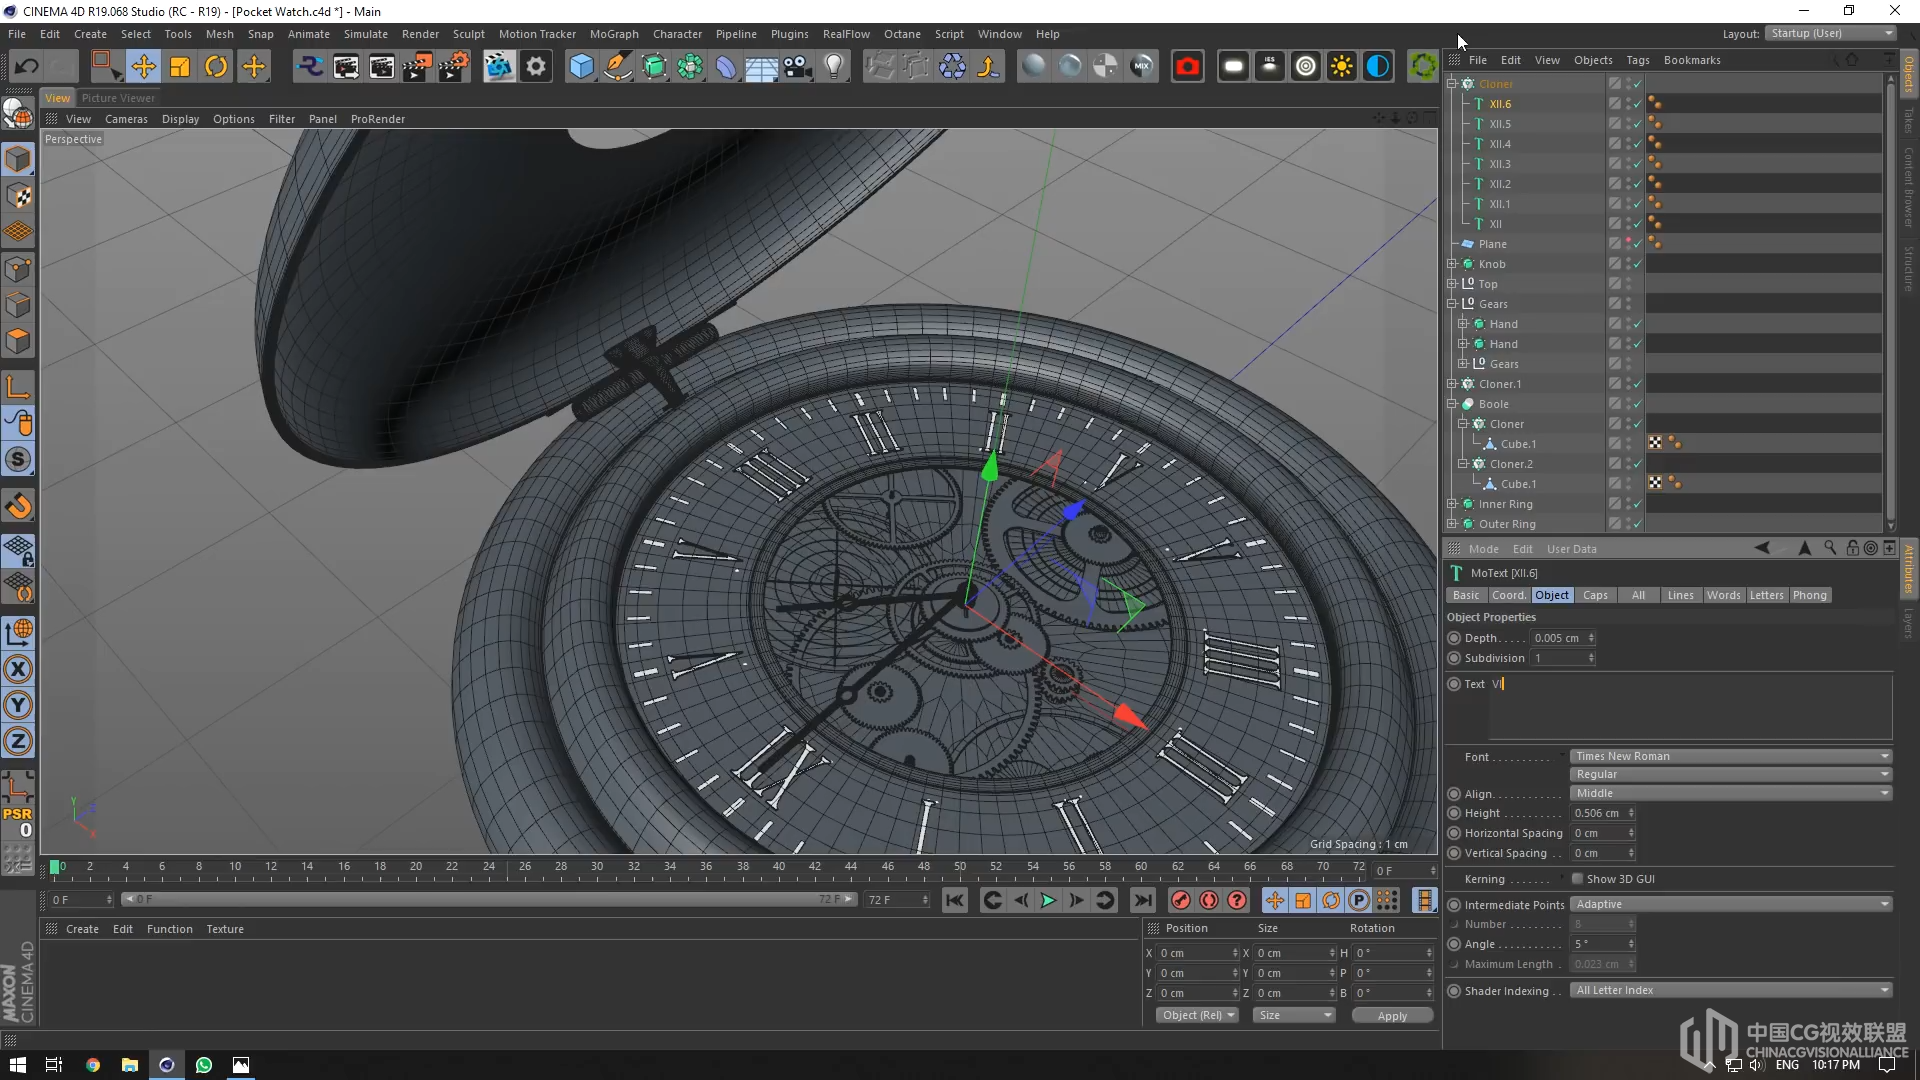Image resolution: width=1920 pixels, height=1080 pixels.
Task: Open the Font family dropdown Times New Roman
Action: [1731, 757]
